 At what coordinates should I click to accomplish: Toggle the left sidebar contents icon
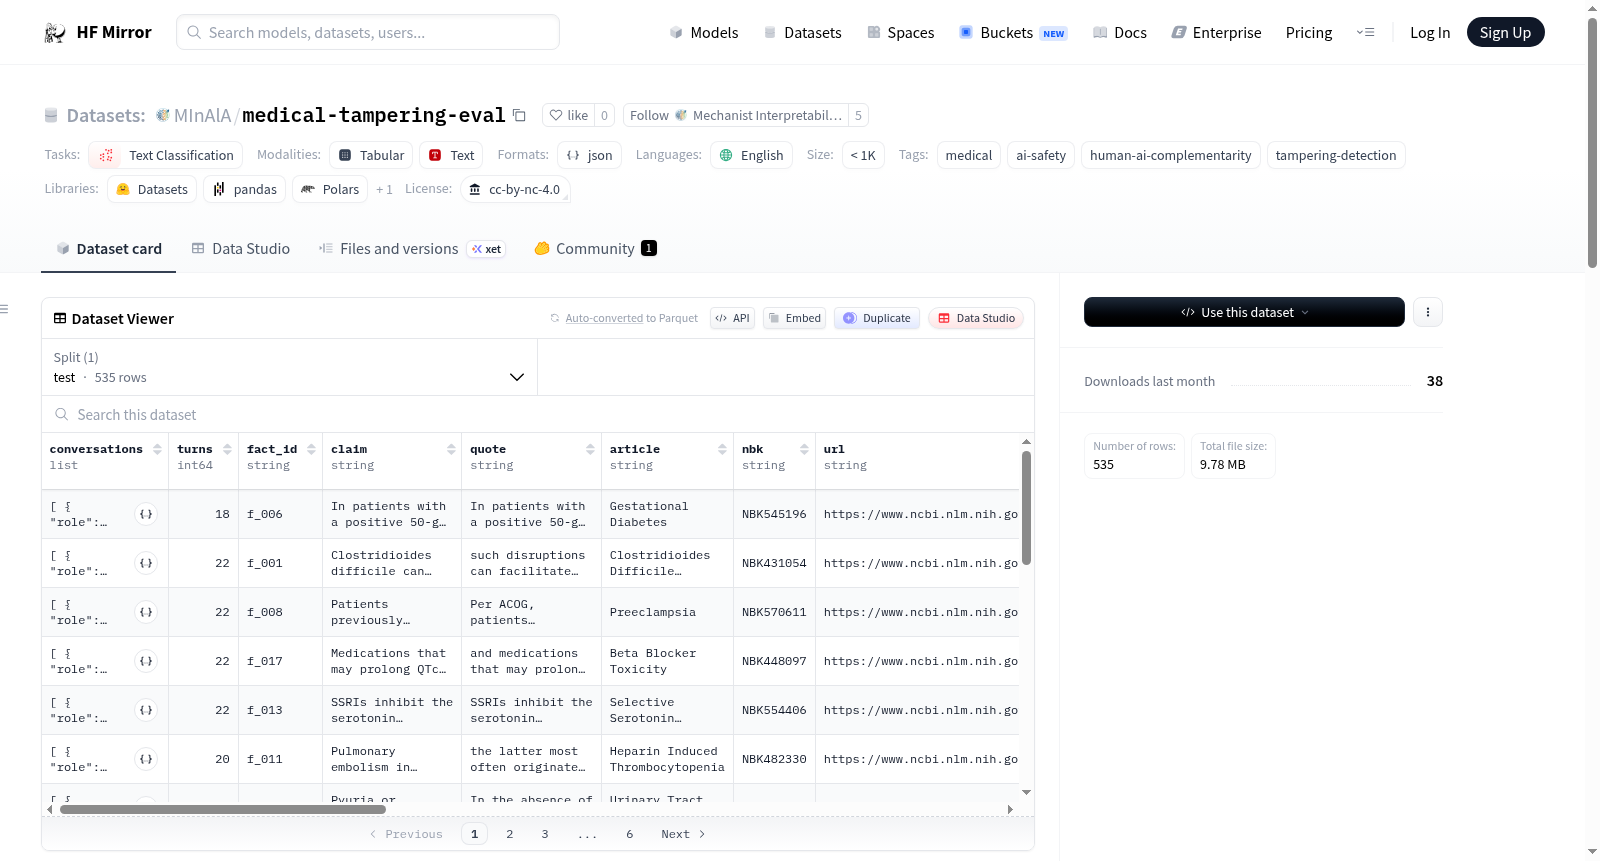(4, 309)
